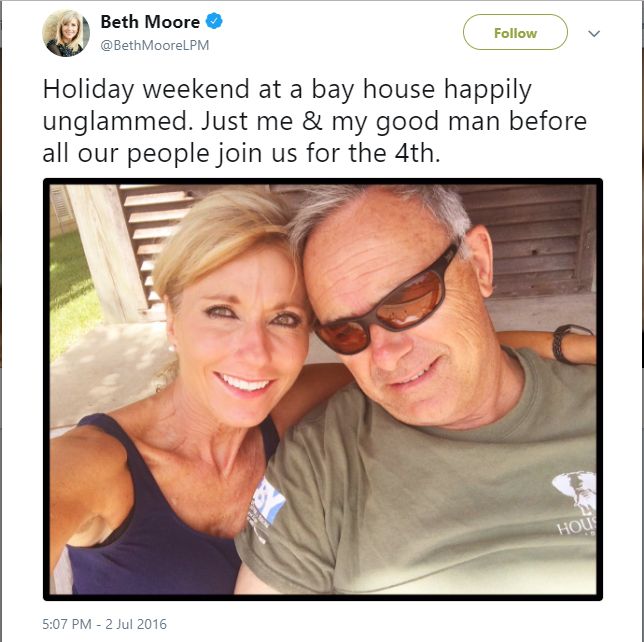Screen dimensions: 644x642
Task: Open the attached selfie photo
Action: [322, 389]
